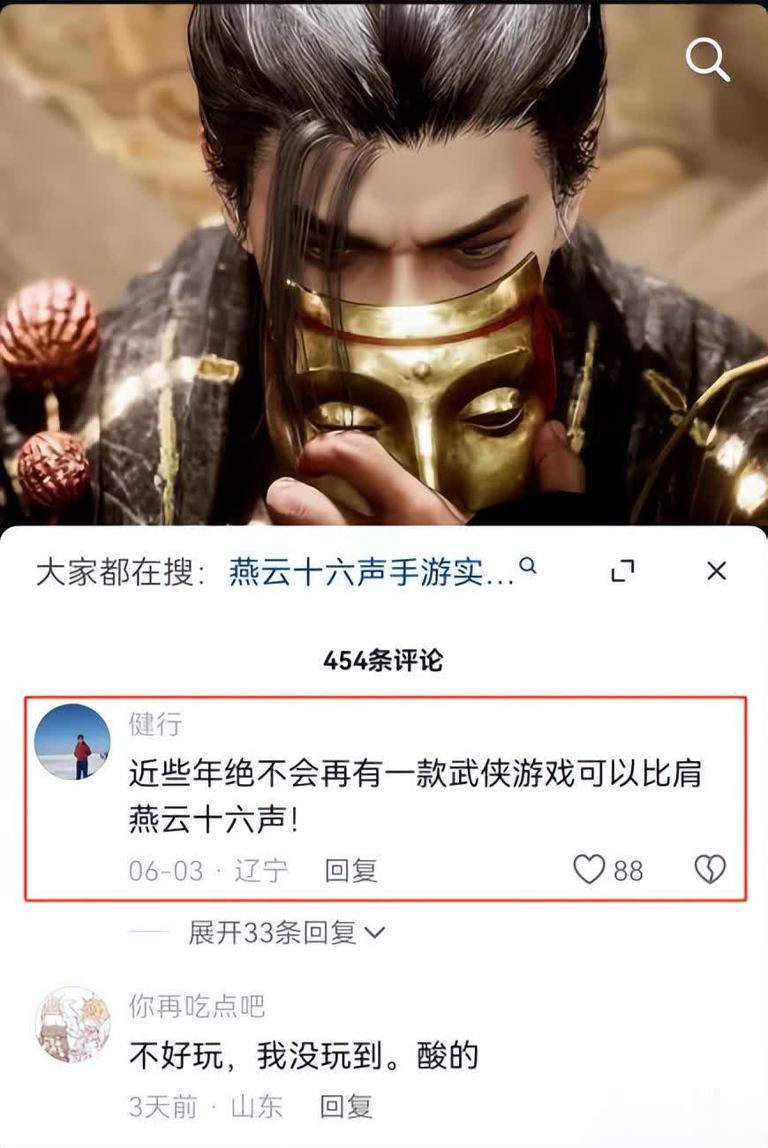Reply to 健行's comment via 回复
768x1148 pixels.
pyautogui.click(x=351, y=871)
